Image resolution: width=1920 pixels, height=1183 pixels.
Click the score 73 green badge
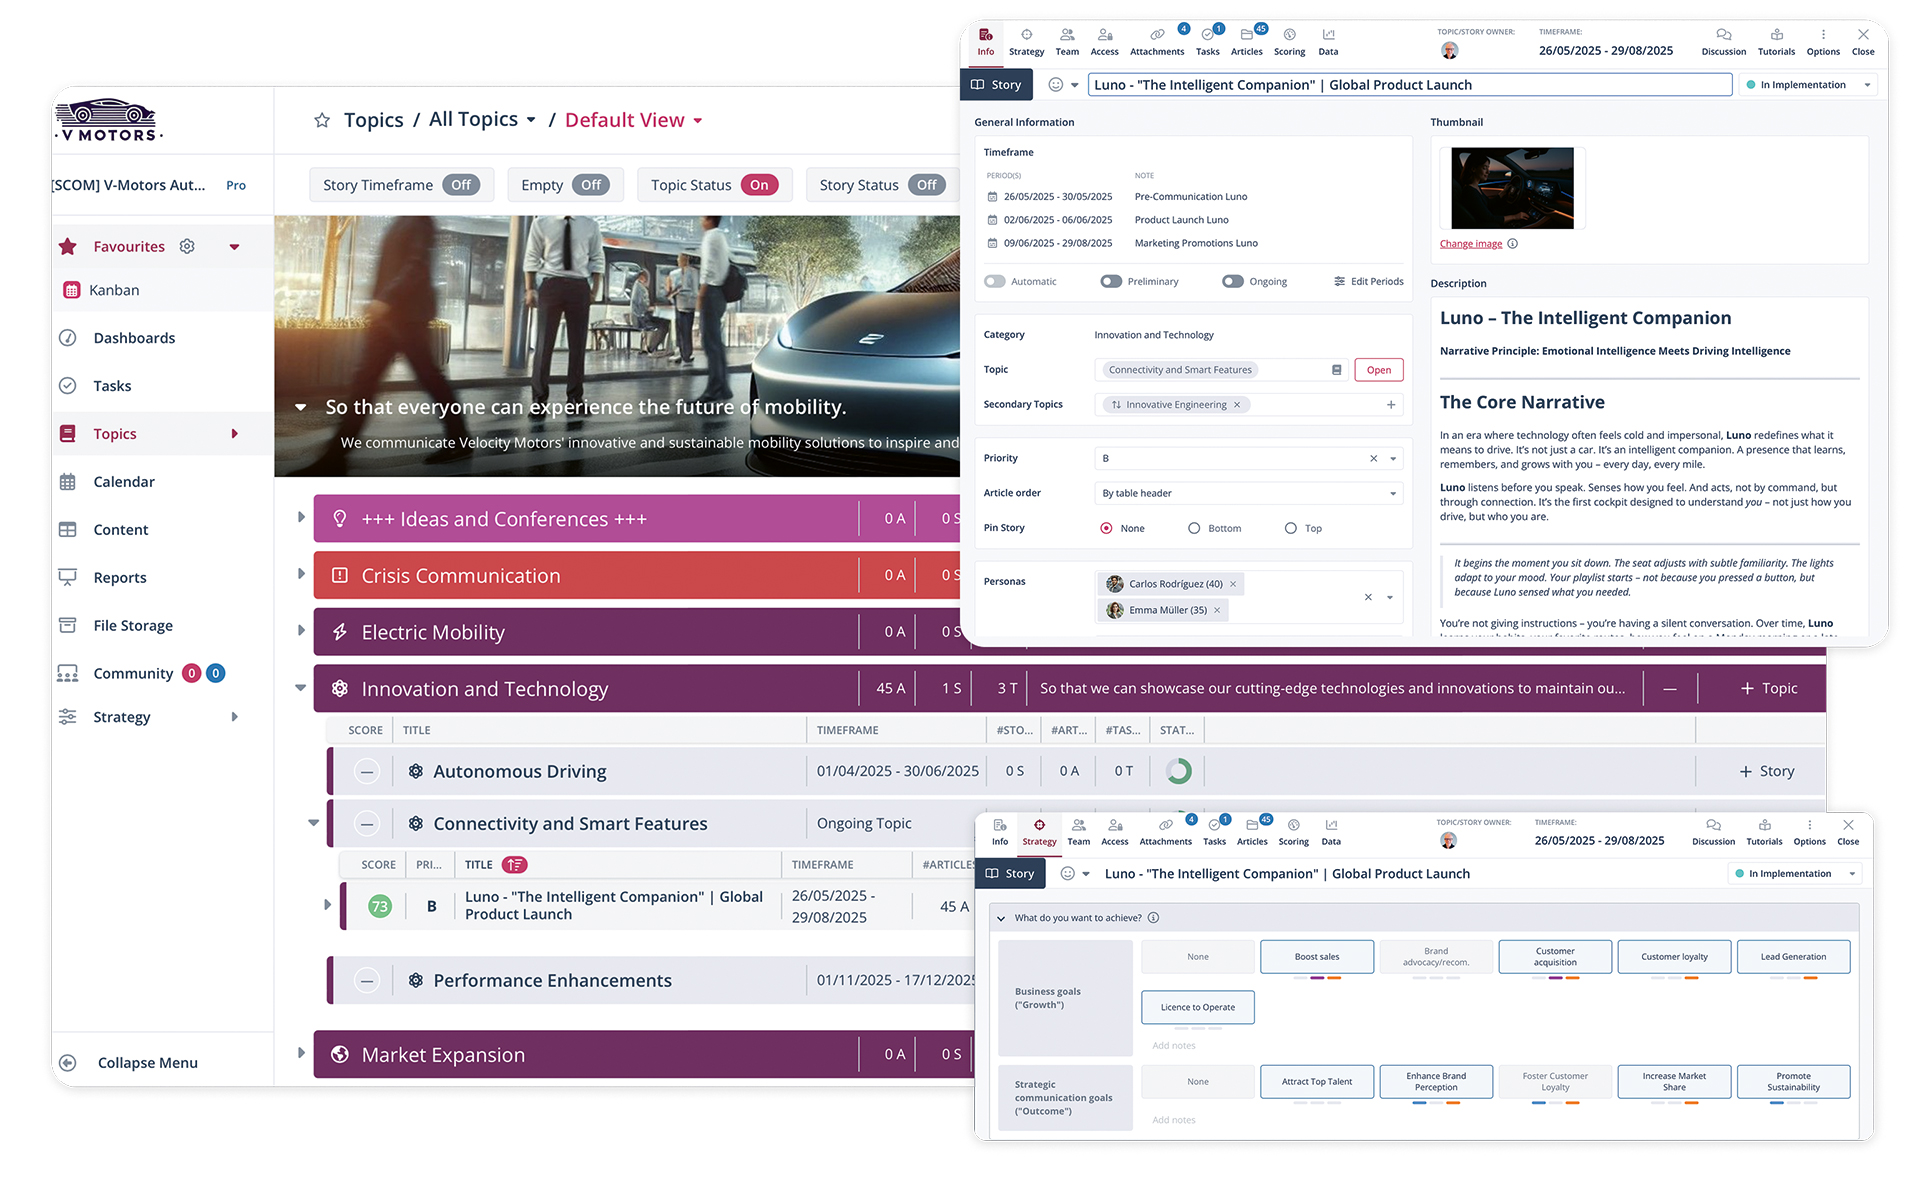click(x=379, y=906)
